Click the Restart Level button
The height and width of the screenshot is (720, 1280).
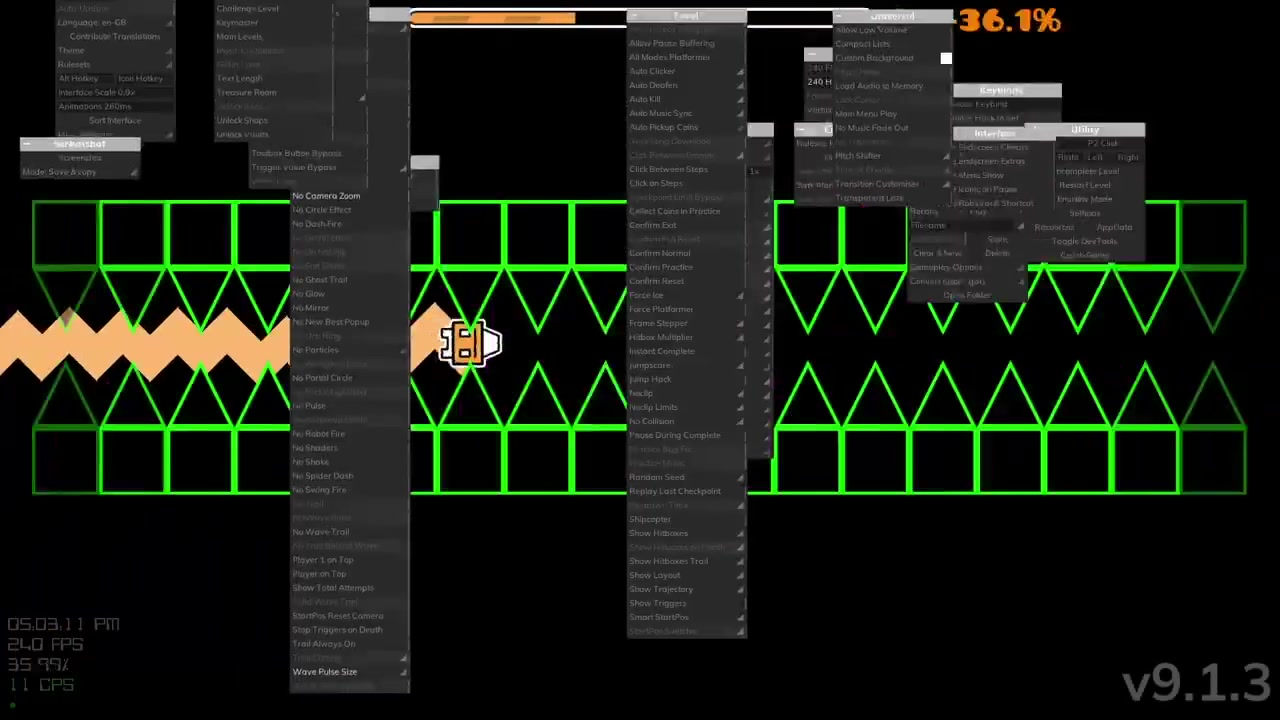[1085, 185]
